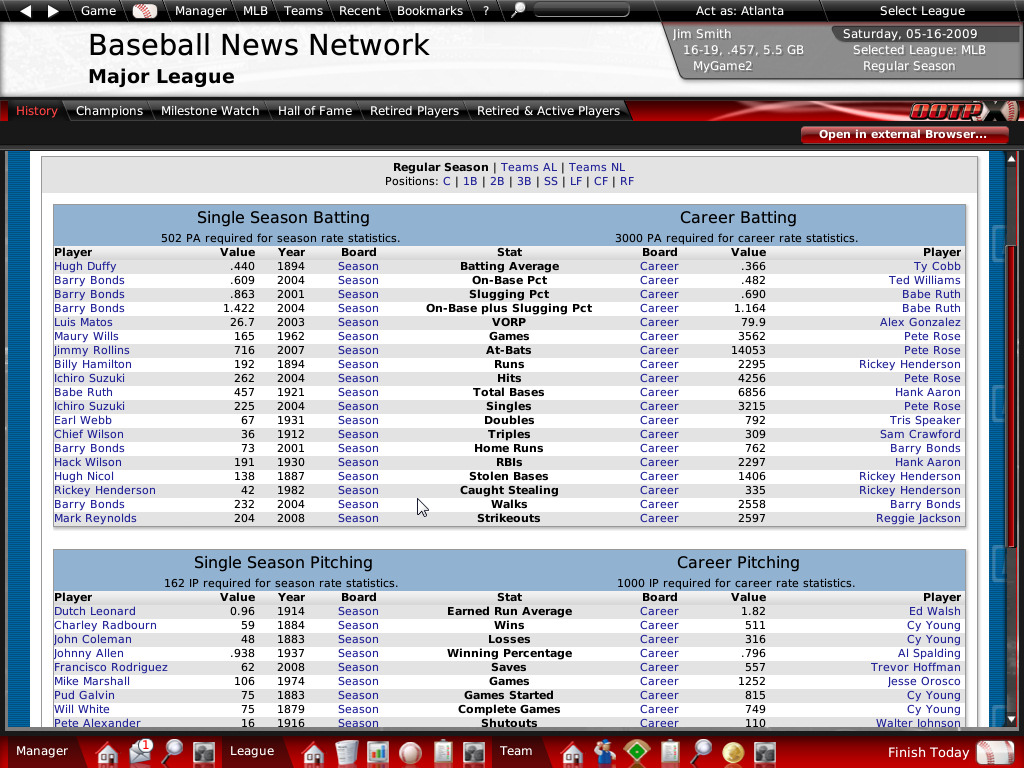The image size is (1024, 768).
Task: Click the Manager home icon
Action: [x=107, y=752]
